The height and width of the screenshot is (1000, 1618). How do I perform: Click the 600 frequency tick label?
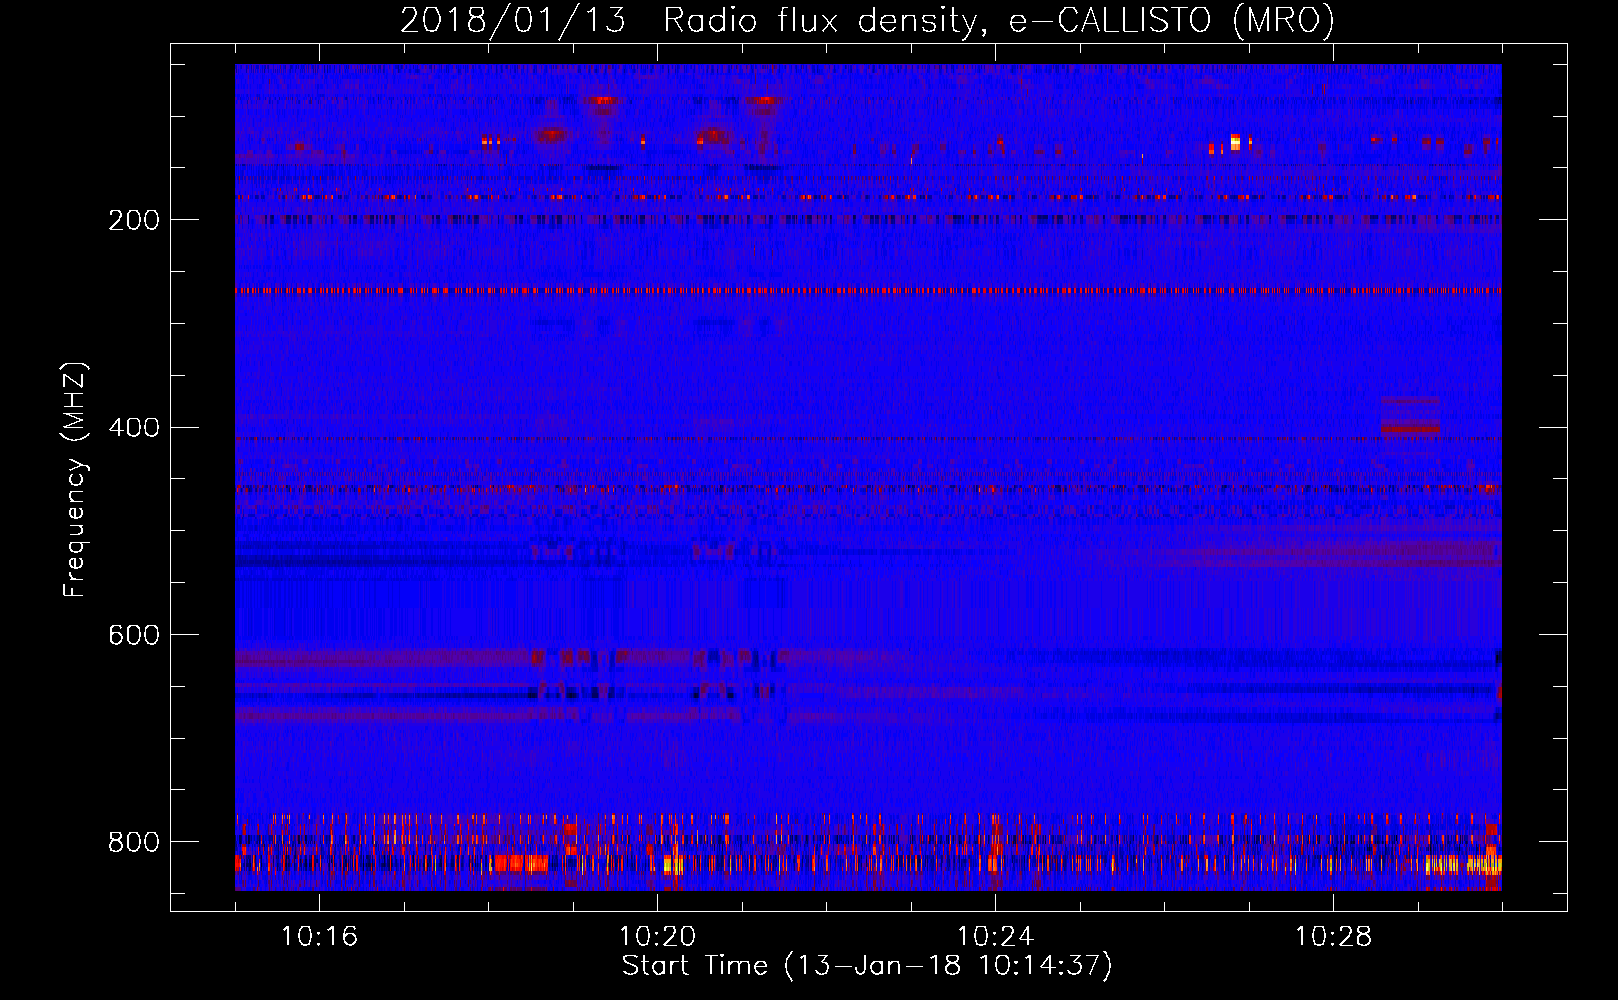[x=134, y=636]
